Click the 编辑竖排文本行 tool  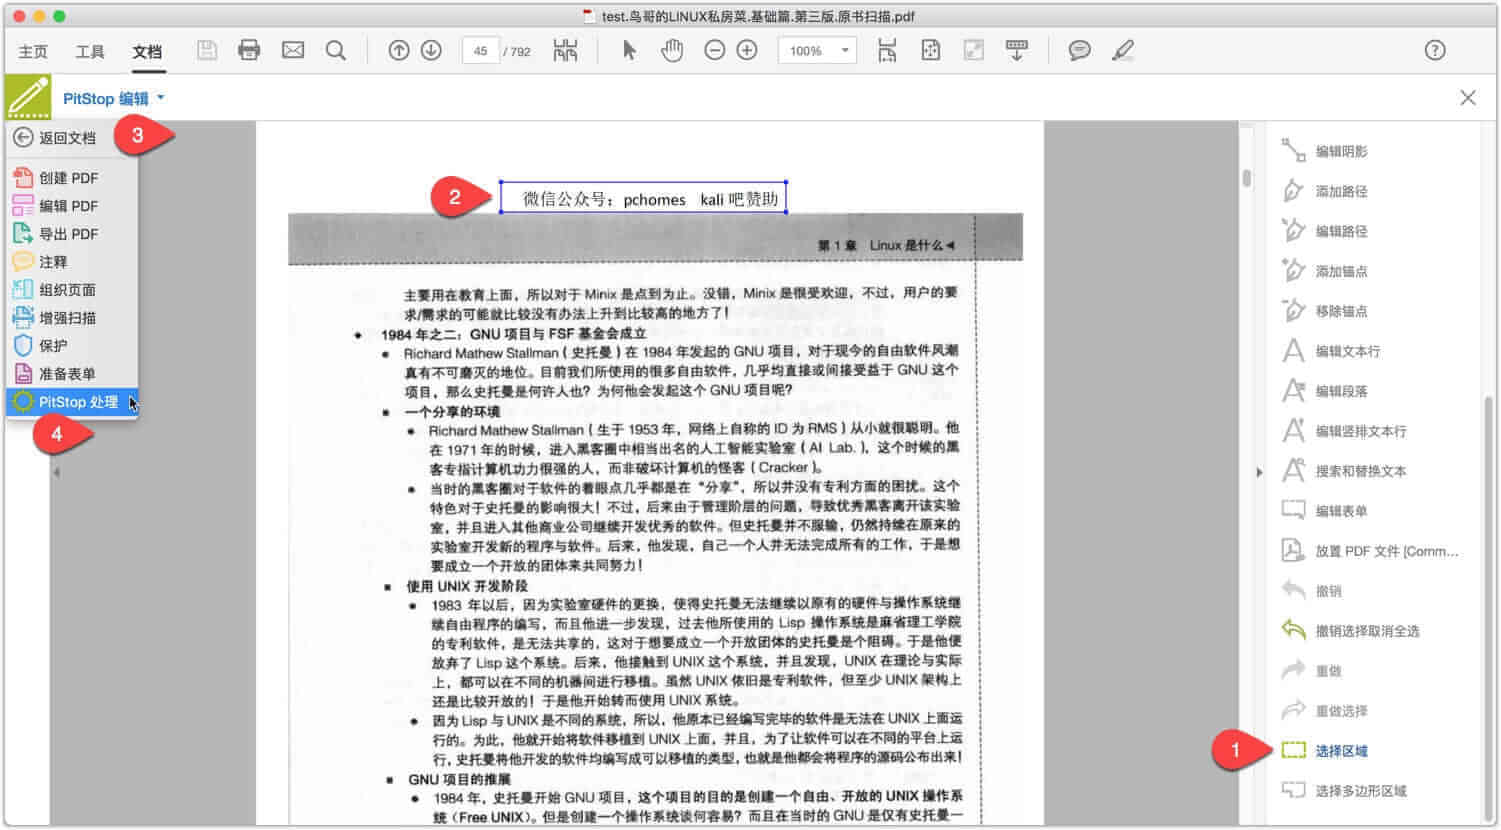click(x=1344, y=431)
